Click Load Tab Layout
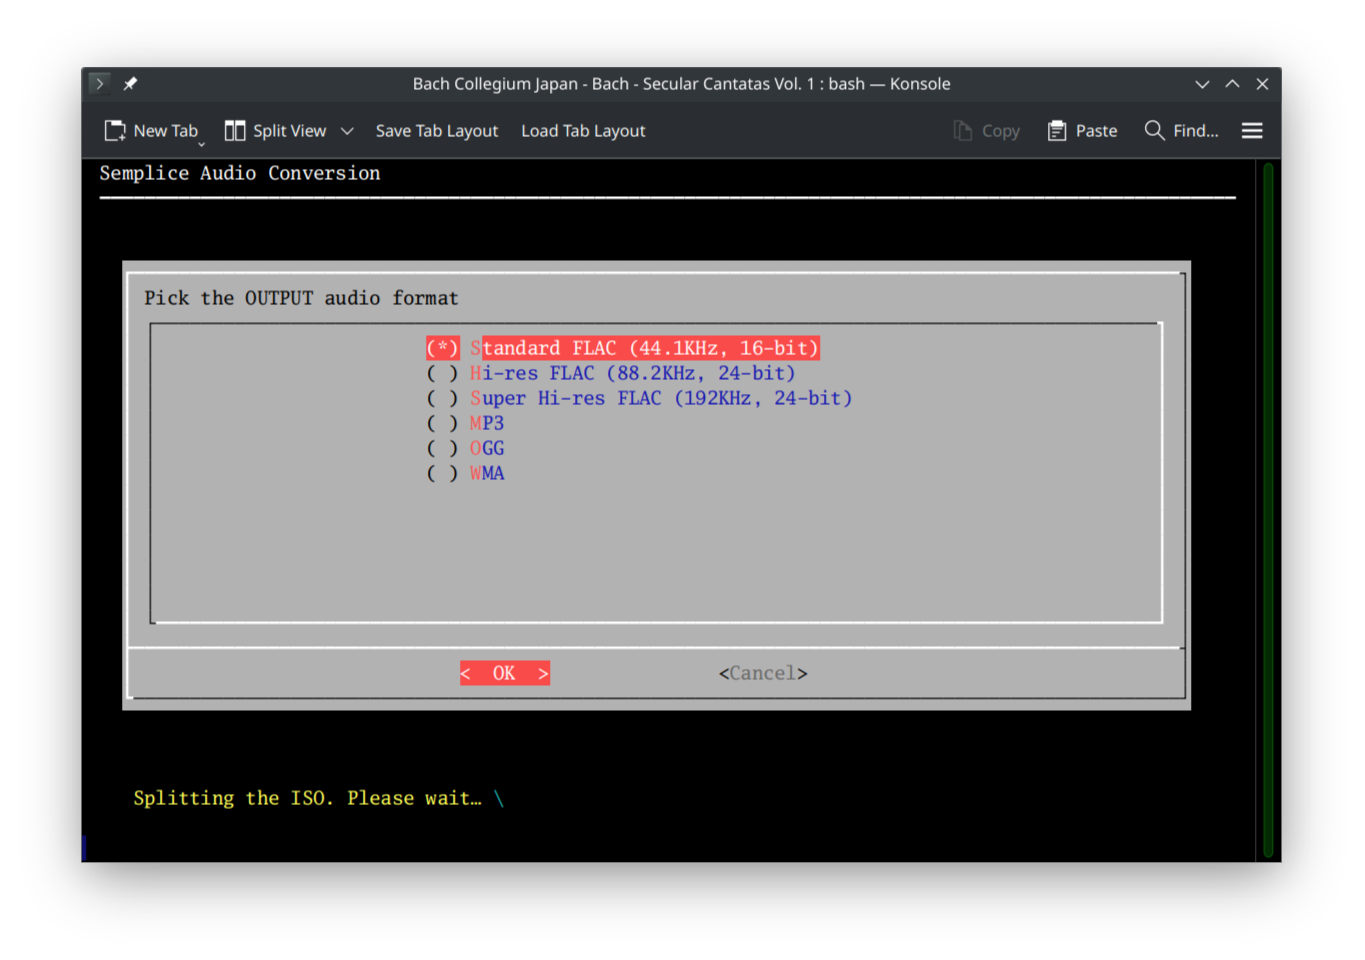Screen dimensions: 1365x960 583,130
